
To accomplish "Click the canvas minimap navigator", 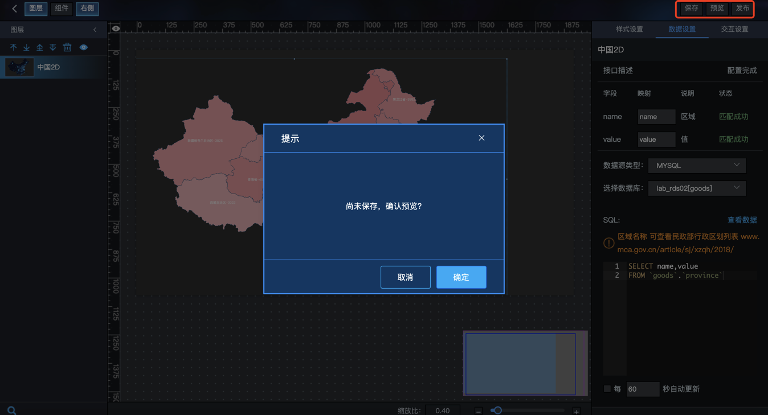I will (525, 363).
